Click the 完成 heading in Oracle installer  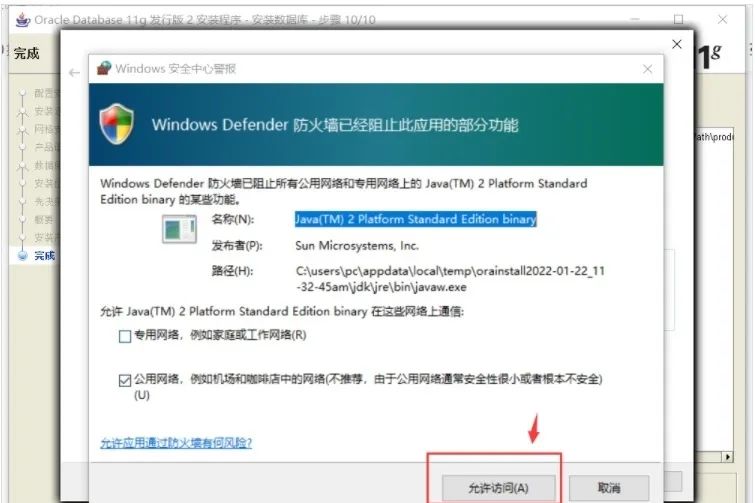(26, 53)
